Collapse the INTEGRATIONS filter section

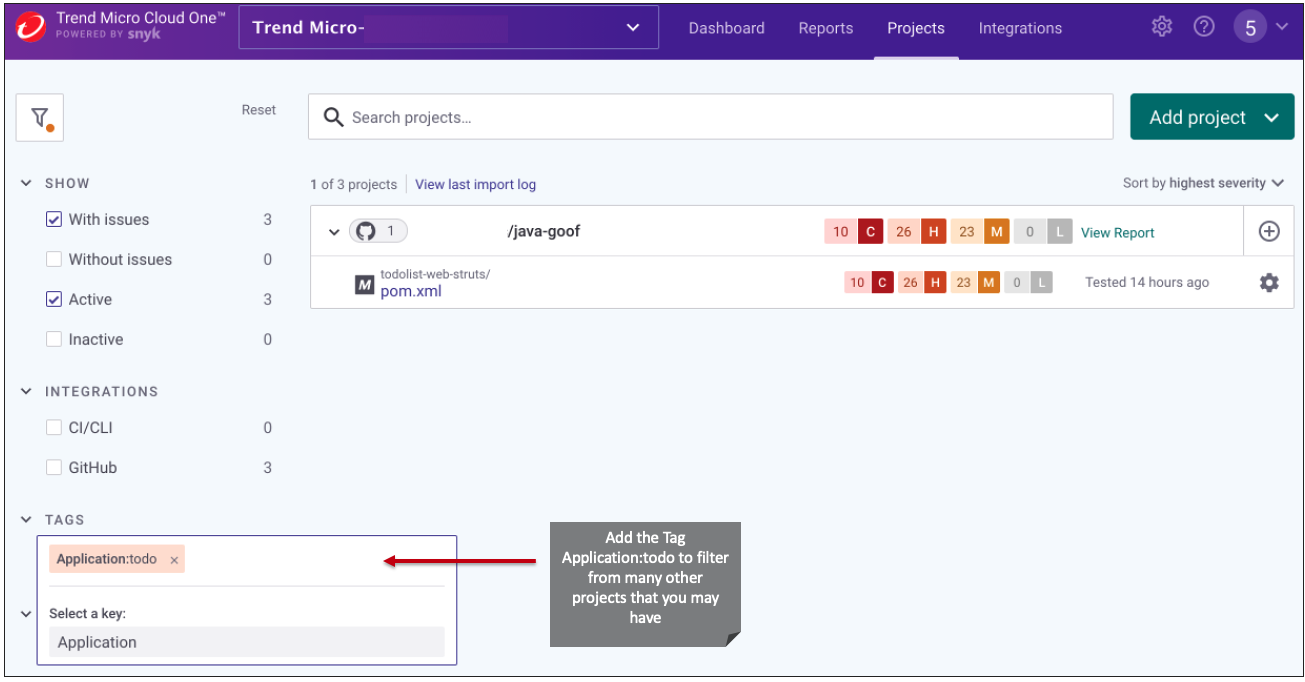click(x=26, y=391)
